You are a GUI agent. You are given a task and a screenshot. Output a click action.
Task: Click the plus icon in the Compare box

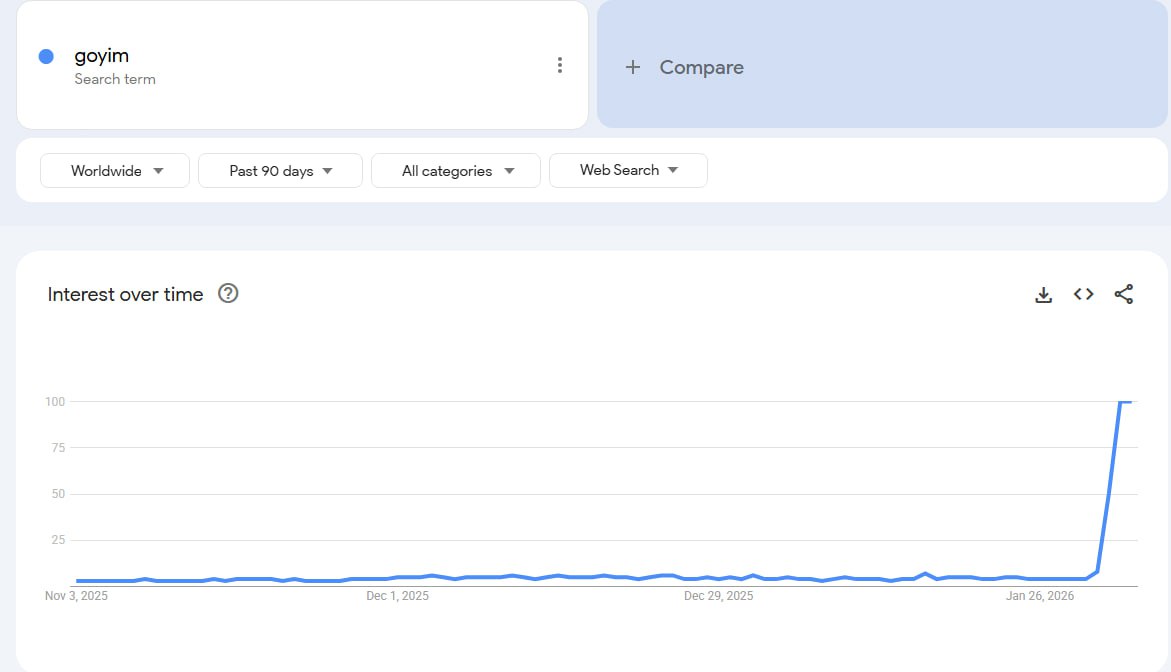632,67
